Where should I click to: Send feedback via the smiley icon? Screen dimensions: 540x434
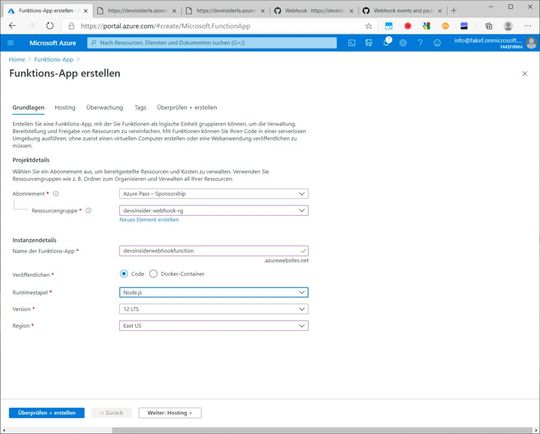(437, 43)
